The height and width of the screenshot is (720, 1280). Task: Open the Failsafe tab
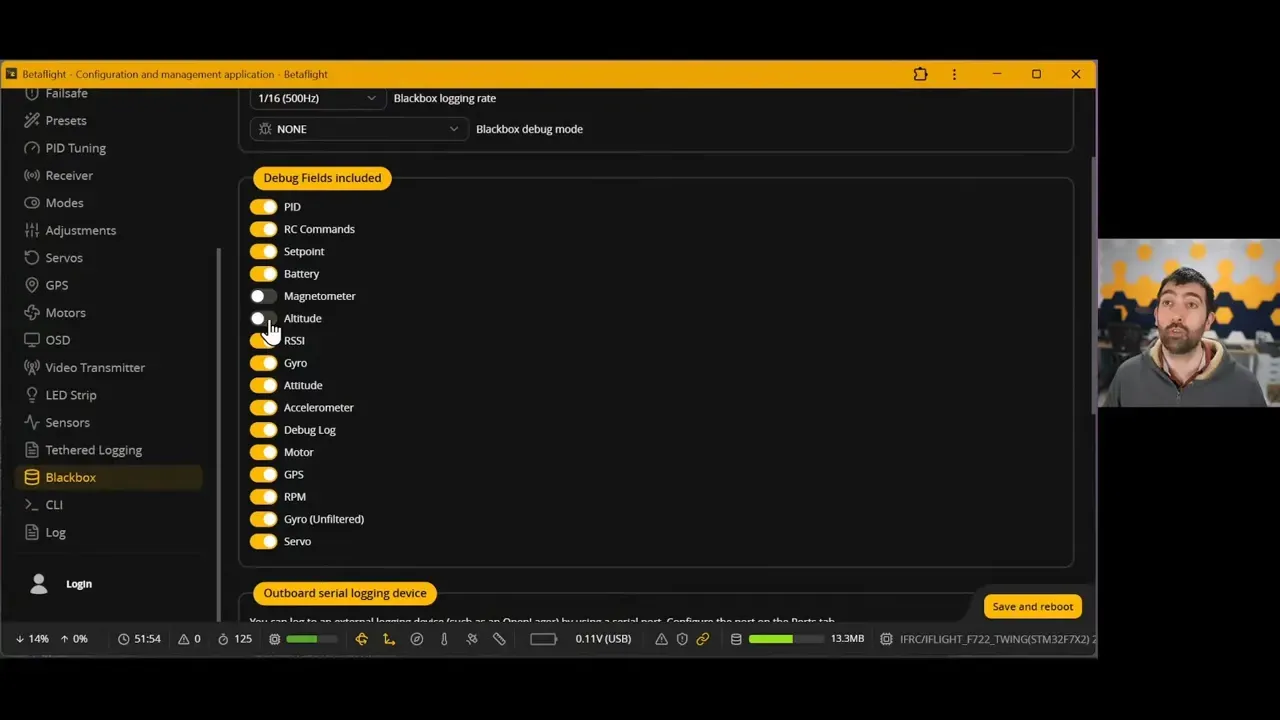tap(66, 94)
